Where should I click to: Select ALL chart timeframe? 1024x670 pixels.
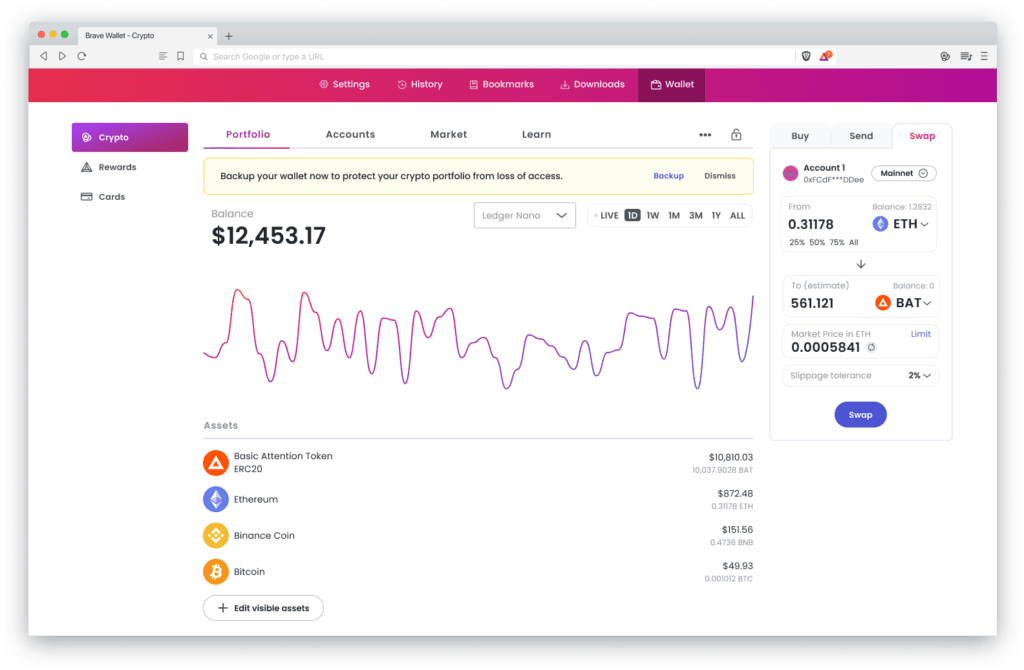[737, 215]
